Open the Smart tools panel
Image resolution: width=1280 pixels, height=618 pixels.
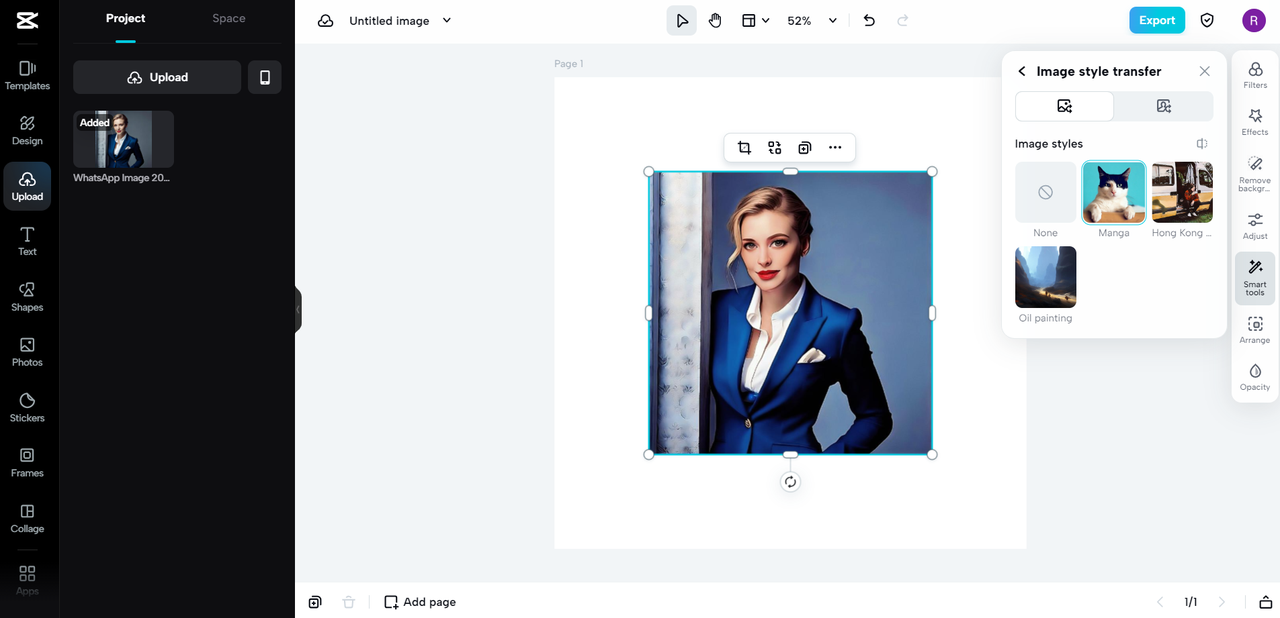coord(1255,278)
